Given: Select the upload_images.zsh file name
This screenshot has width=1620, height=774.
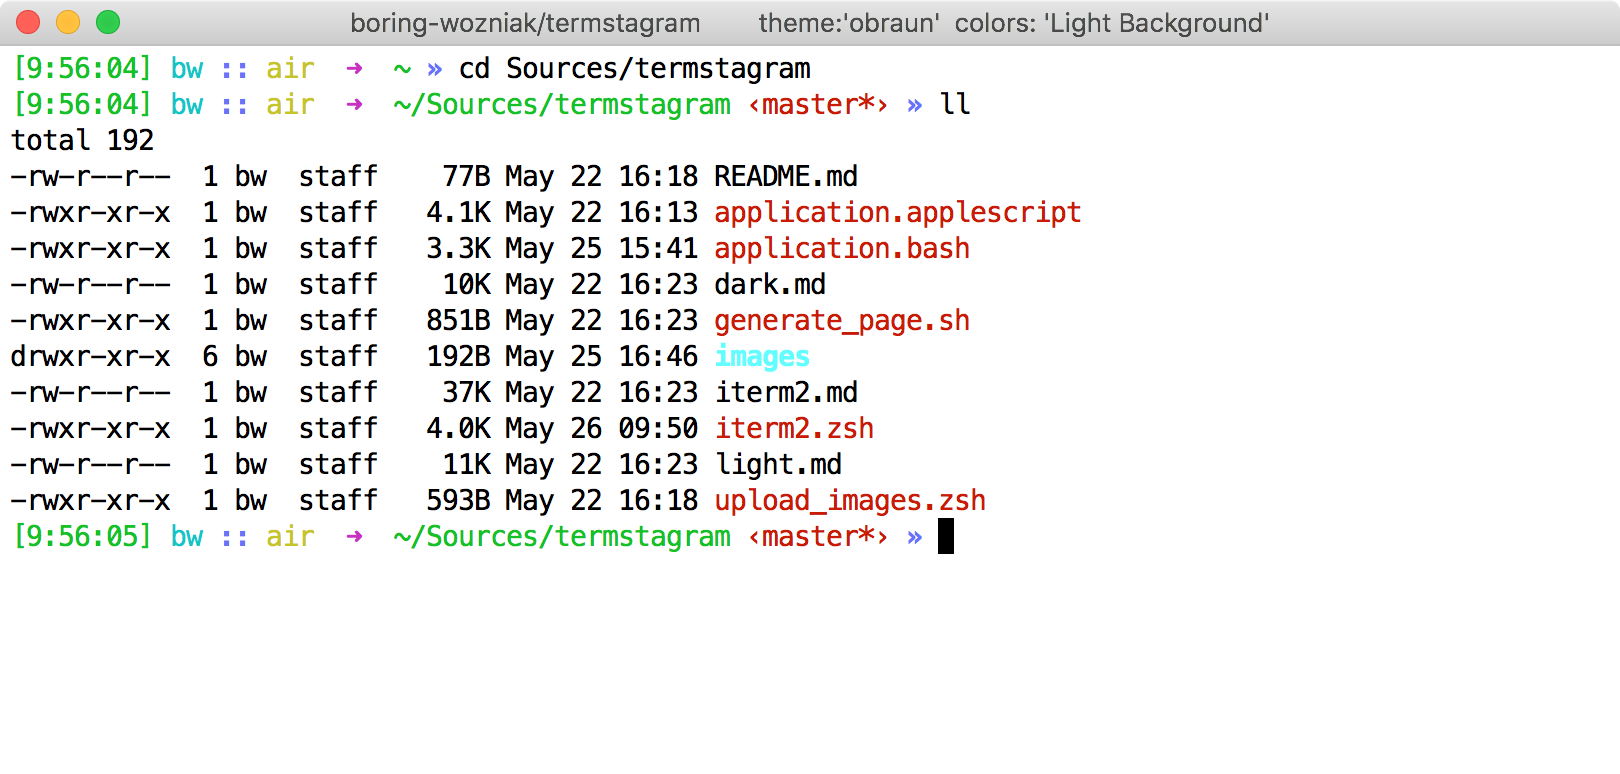Looking at the screenshot, I should (x=850, y=500).
